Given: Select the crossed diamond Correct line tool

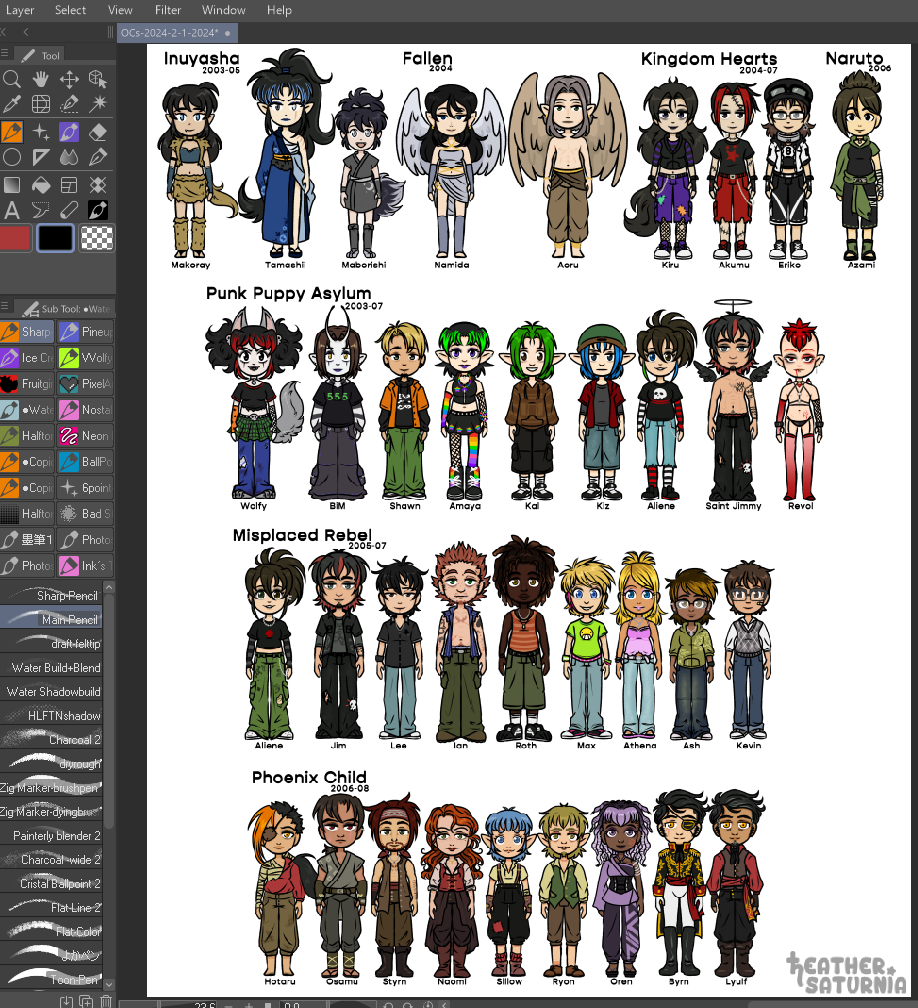Looking at the screenshot, I should pyautogui.click(x=98, y=185).
